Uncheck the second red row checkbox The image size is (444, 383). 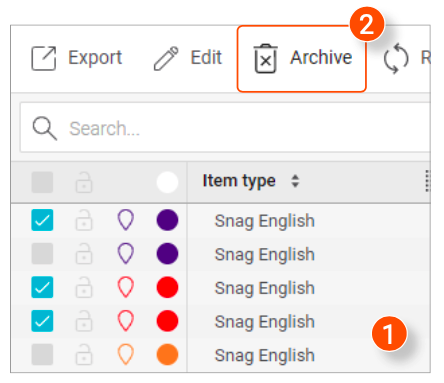point(42,321)
